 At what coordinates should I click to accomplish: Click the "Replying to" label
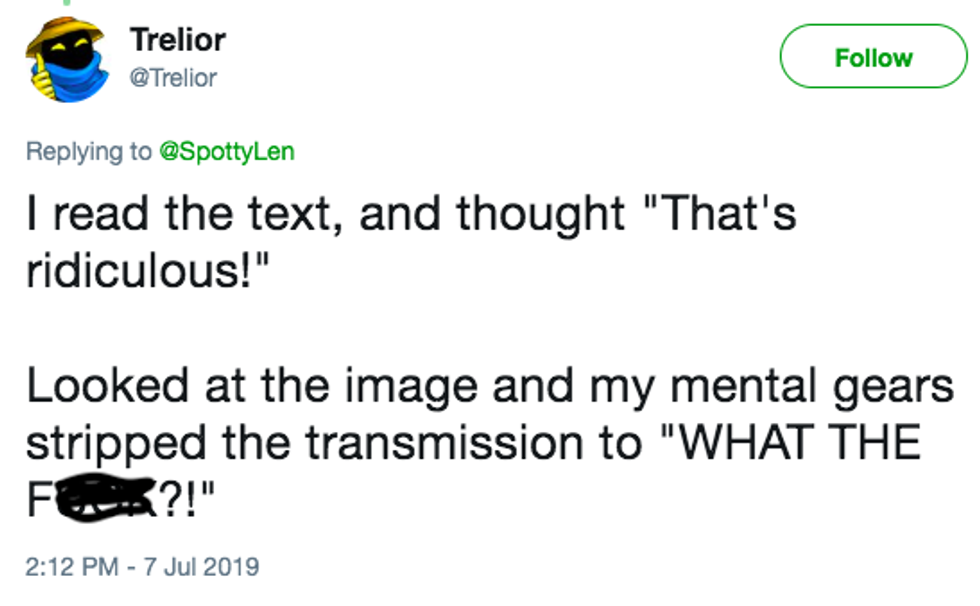[x=89, y=151]
